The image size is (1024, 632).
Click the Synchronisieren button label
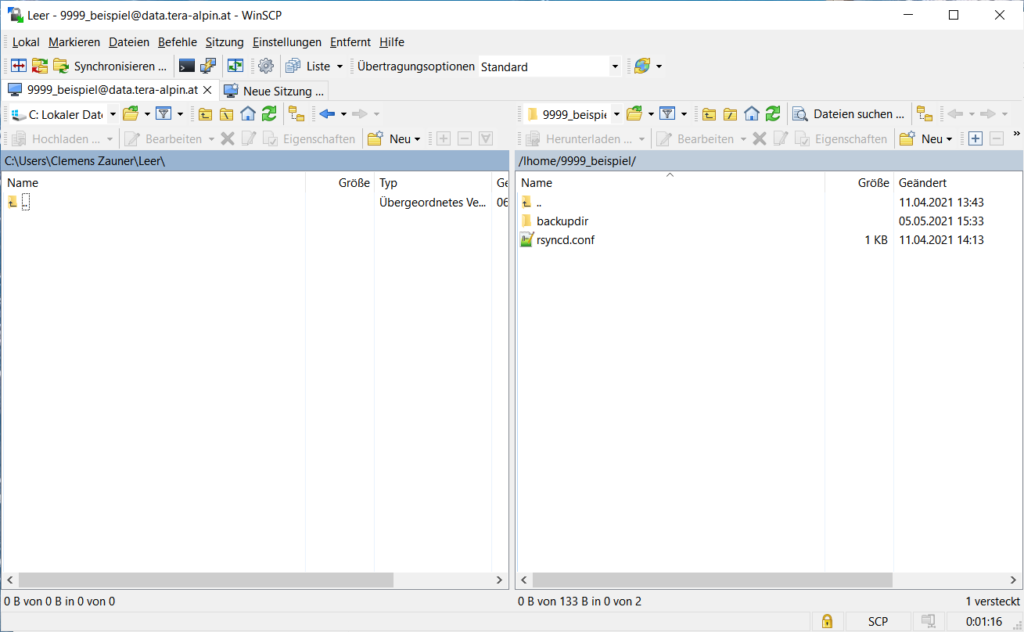[120, 67]
